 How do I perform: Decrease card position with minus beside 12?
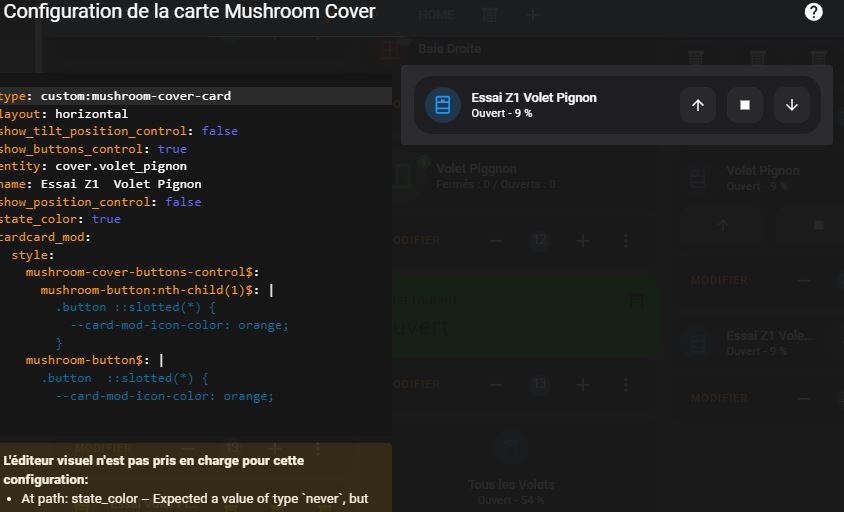pyautogui.click(x=496, y=241)
